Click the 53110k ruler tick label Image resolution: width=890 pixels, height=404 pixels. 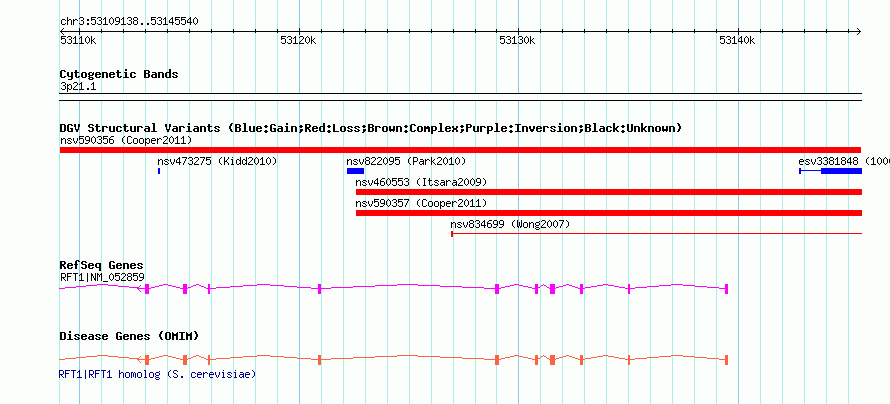tap(78, 40)
